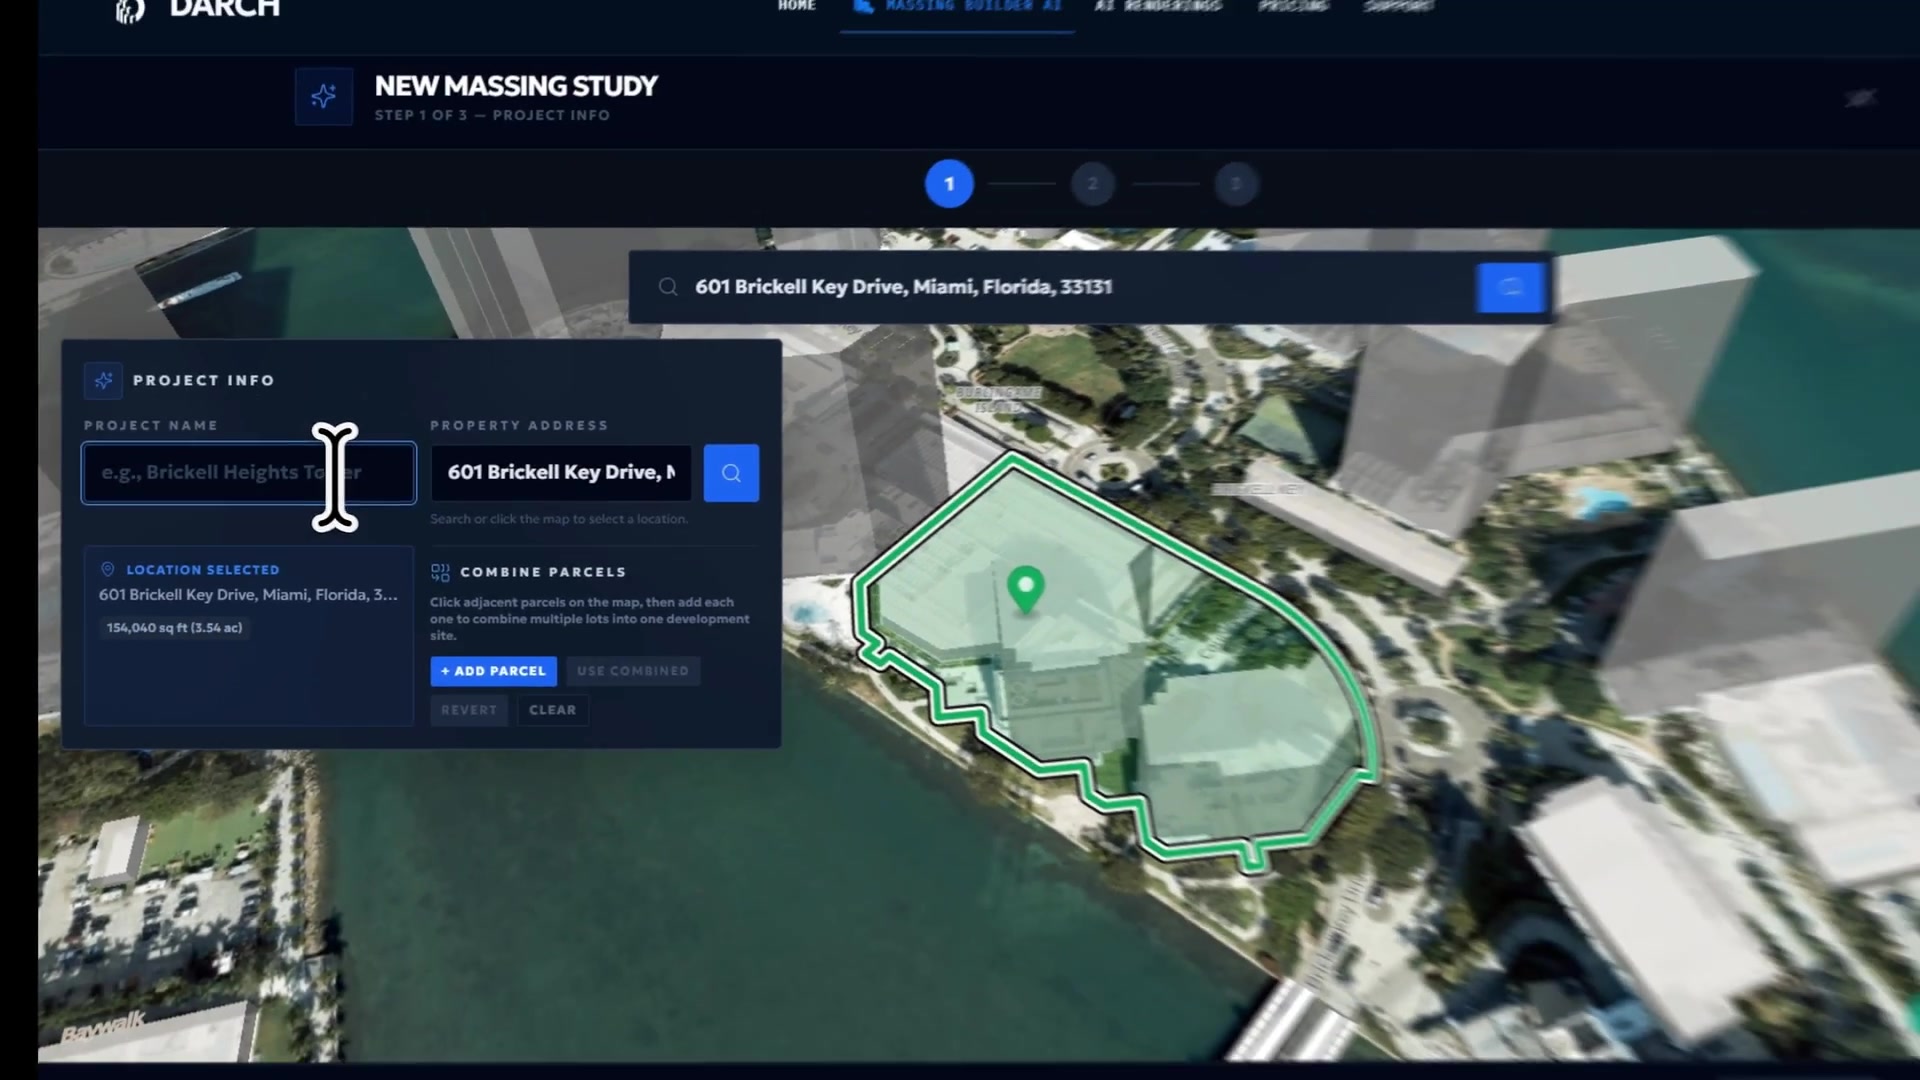Viewport: 1920px width, 1080px height.
Task: Click the Property Address field in Project Info
Action: [x=561, y=473]
